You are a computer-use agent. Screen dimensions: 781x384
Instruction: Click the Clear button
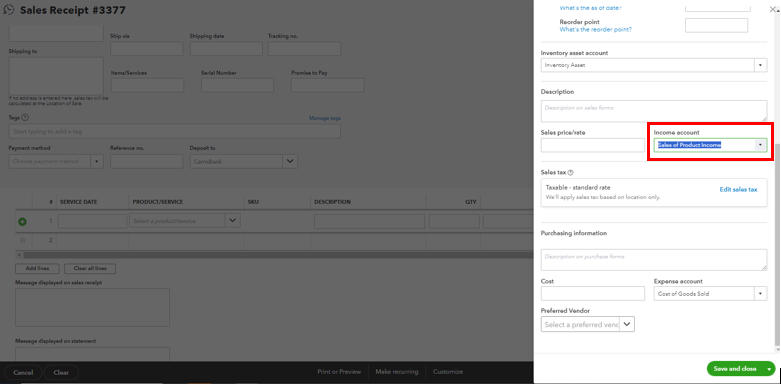61,373
